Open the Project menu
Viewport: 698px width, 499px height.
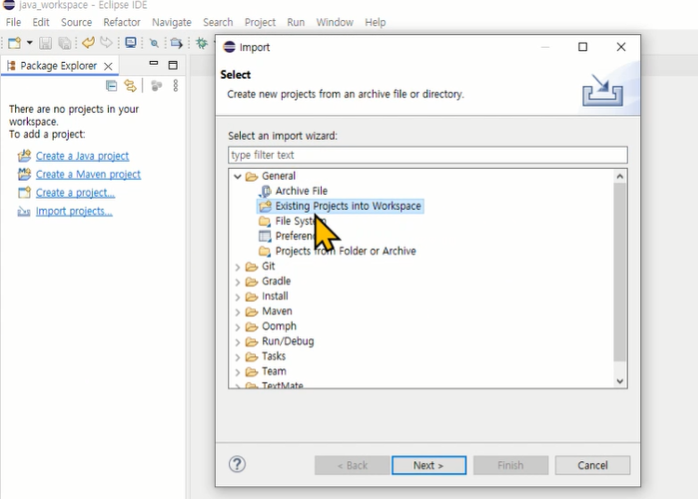(260, 22)
